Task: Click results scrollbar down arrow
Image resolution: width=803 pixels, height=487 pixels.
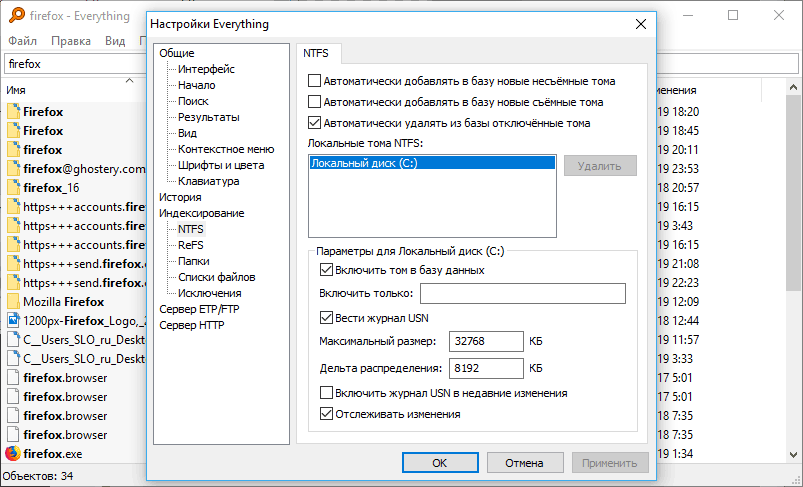Action: coord(793,454)
